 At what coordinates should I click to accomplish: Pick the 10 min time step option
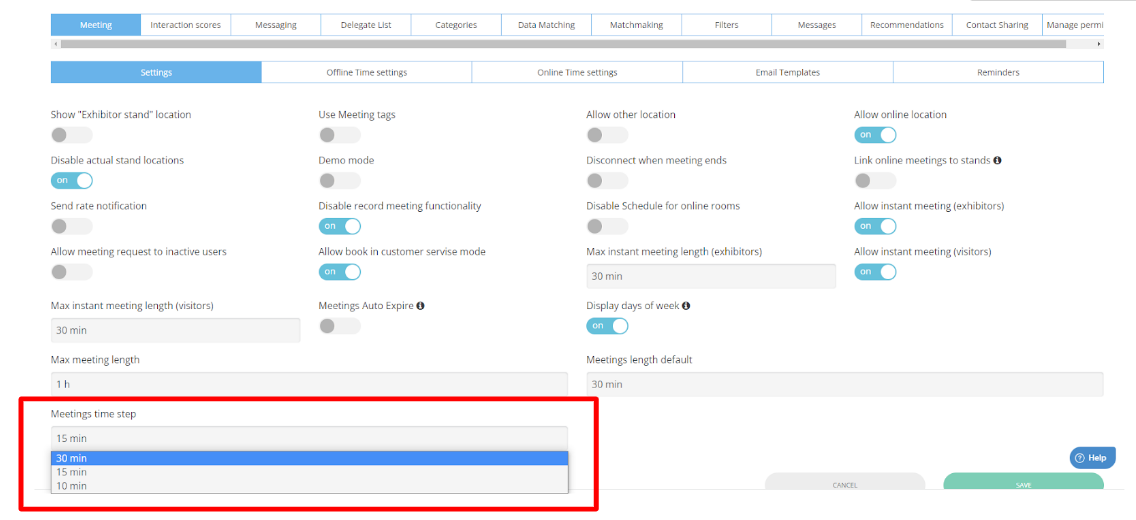[309, 485]
